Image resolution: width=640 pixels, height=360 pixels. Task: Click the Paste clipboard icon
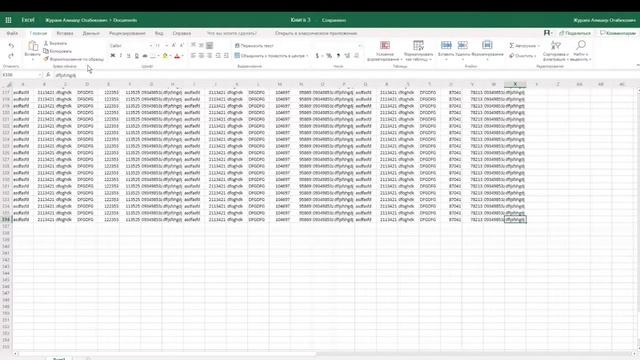pyautogui.click(x=33, y=47)
